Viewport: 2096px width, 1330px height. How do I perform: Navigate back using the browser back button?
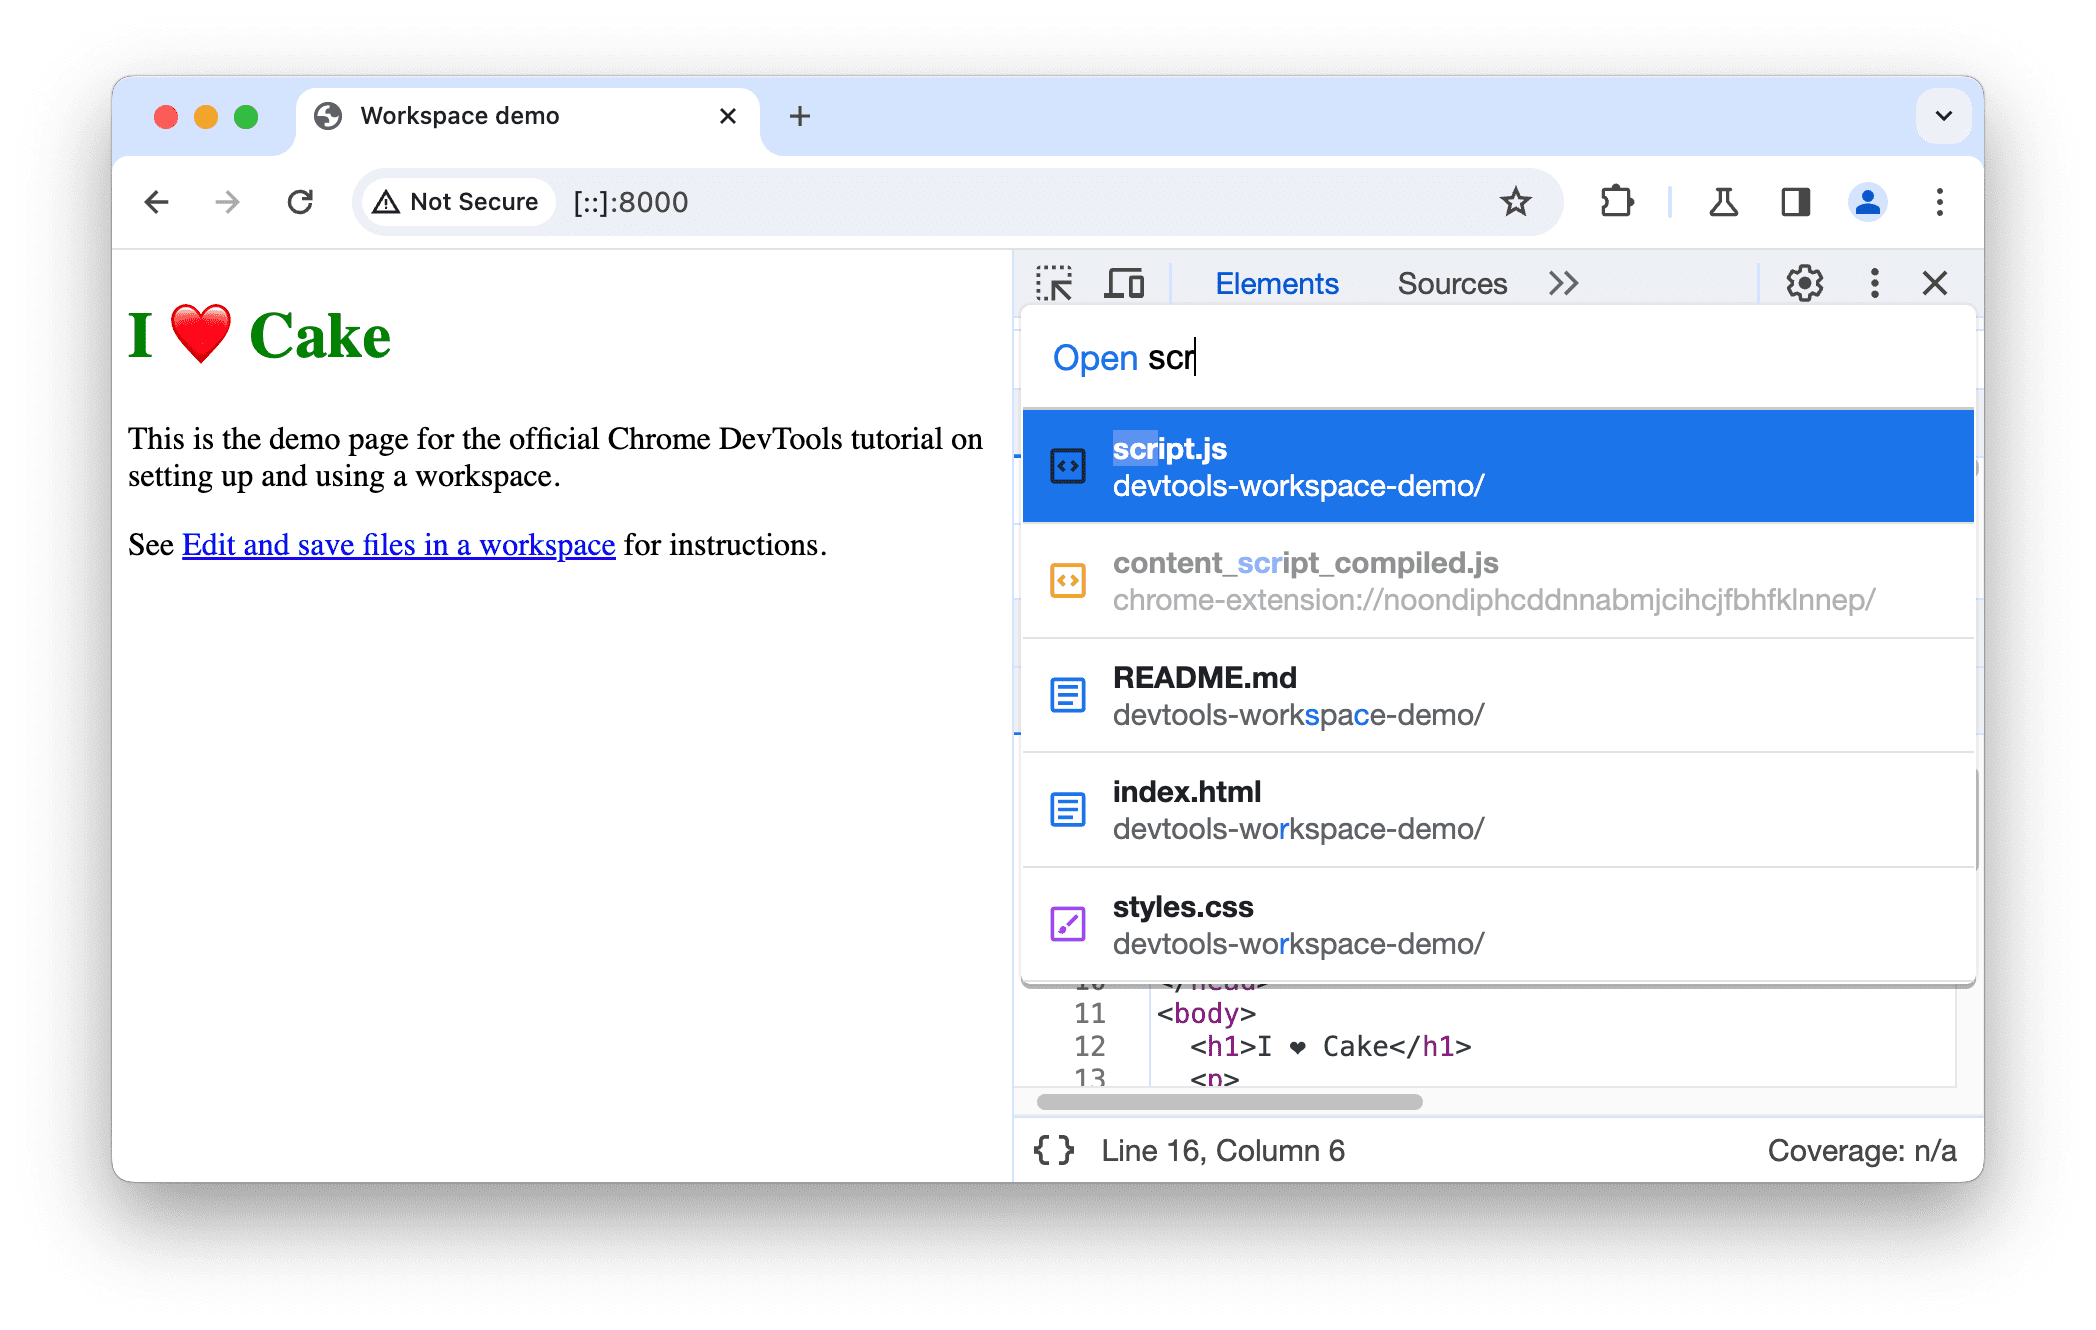point(157,200)
